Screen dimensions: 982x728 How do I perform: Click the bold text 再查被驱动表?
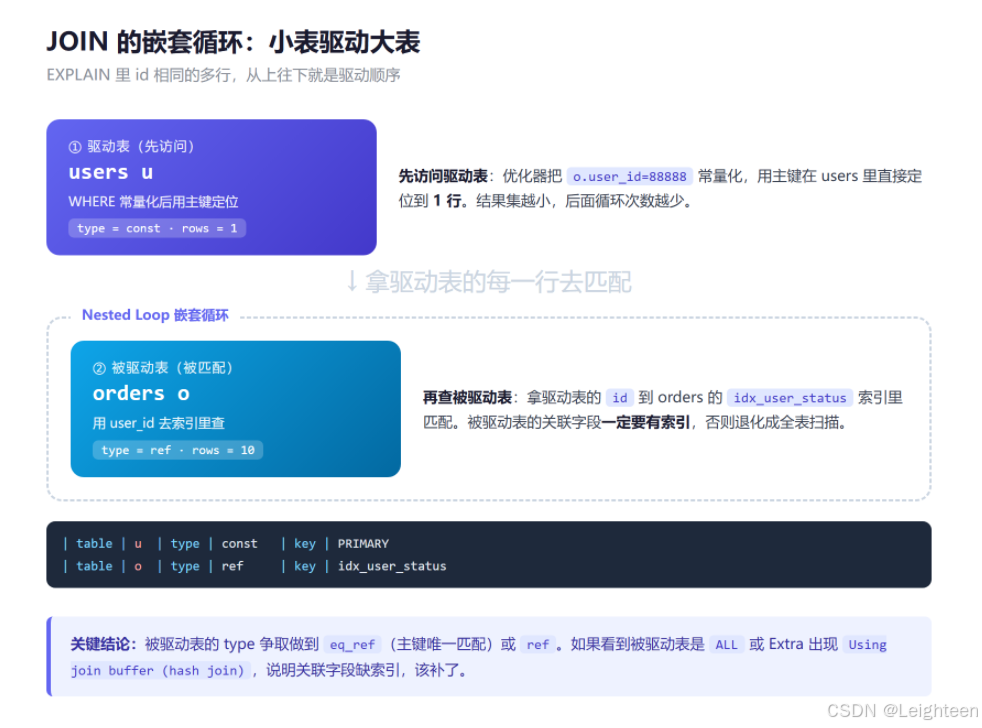coord(467,398)
